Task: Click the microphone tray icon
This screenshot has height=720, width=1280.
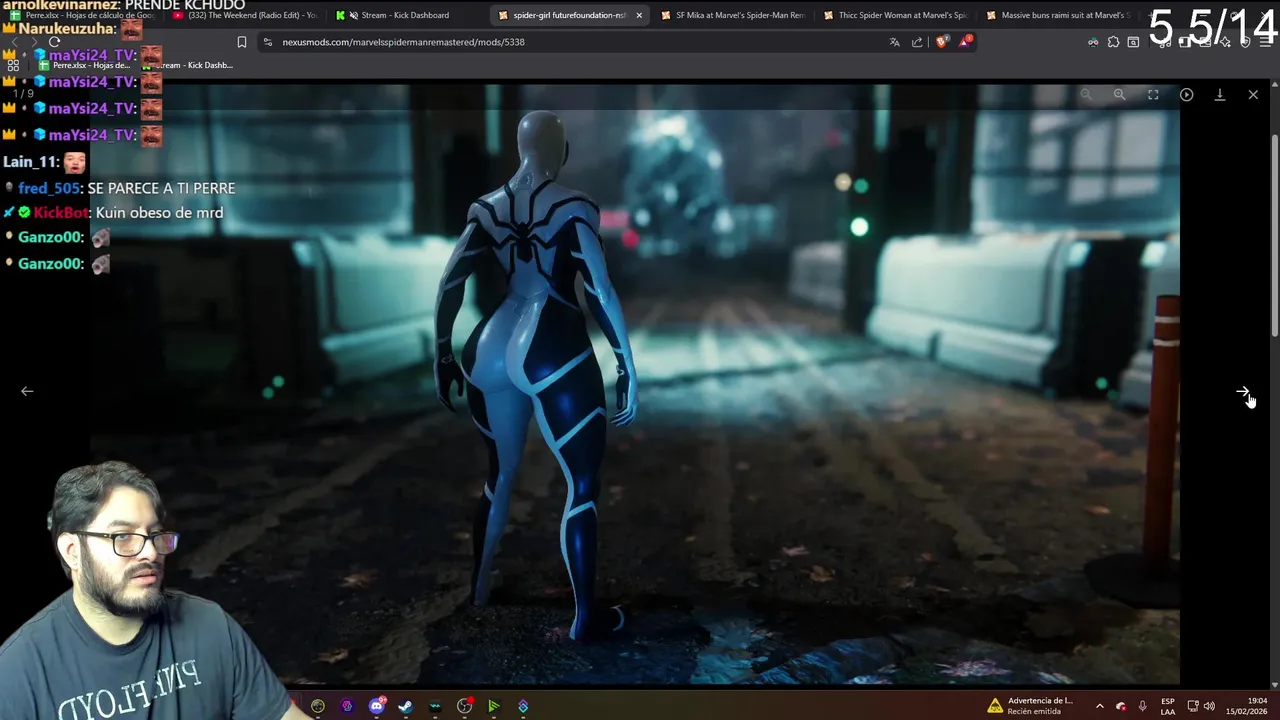Action: (x=1143, y=706)
